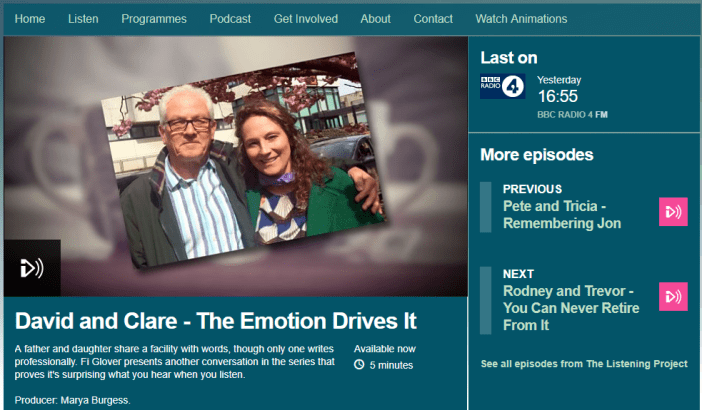Open the Home menu item
This screenshot has width=702, height=410.
(30, 19)
